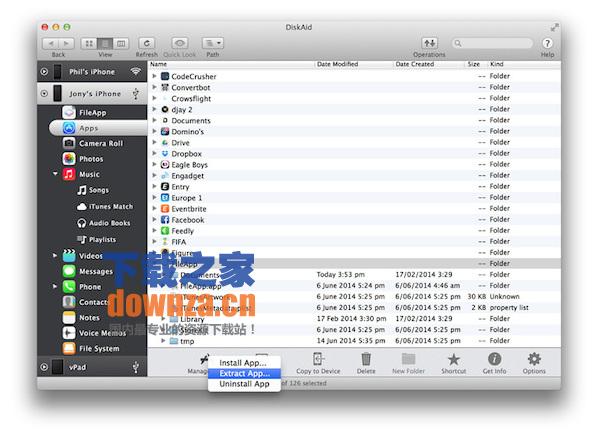Expand the FIFA folder
Screen dimensions: 600x430
154,241
